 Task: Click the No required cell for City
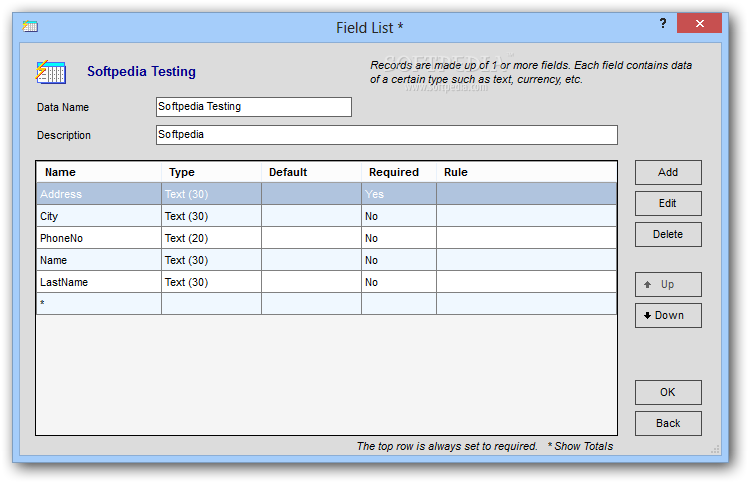tap(399, 216)
